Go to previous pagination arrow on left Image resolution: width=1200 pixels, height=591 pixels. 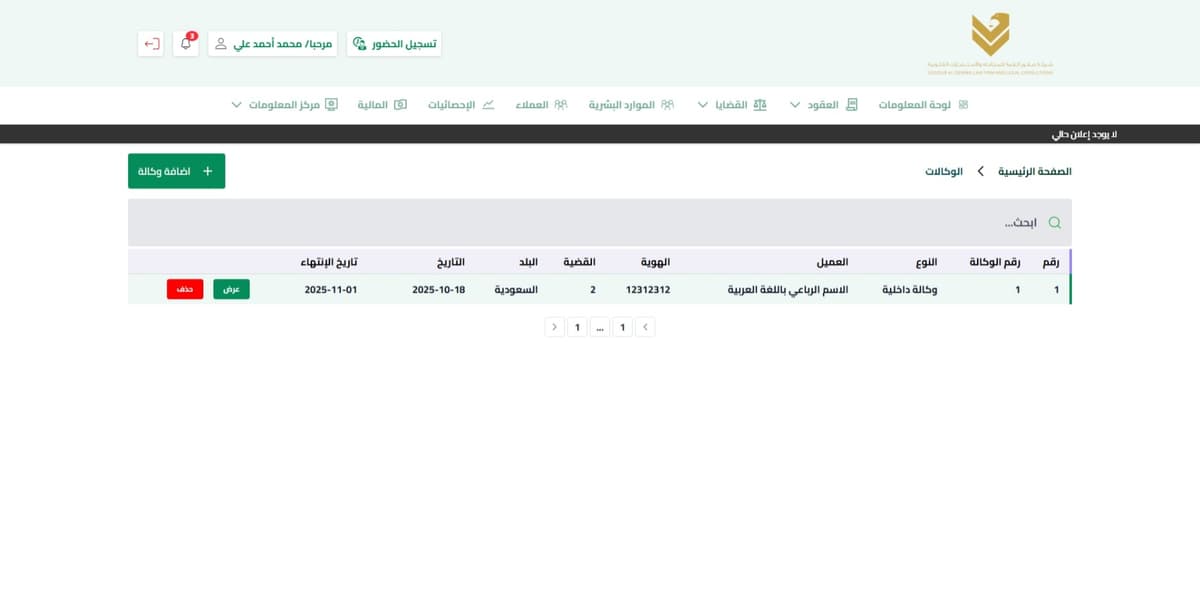555,327
